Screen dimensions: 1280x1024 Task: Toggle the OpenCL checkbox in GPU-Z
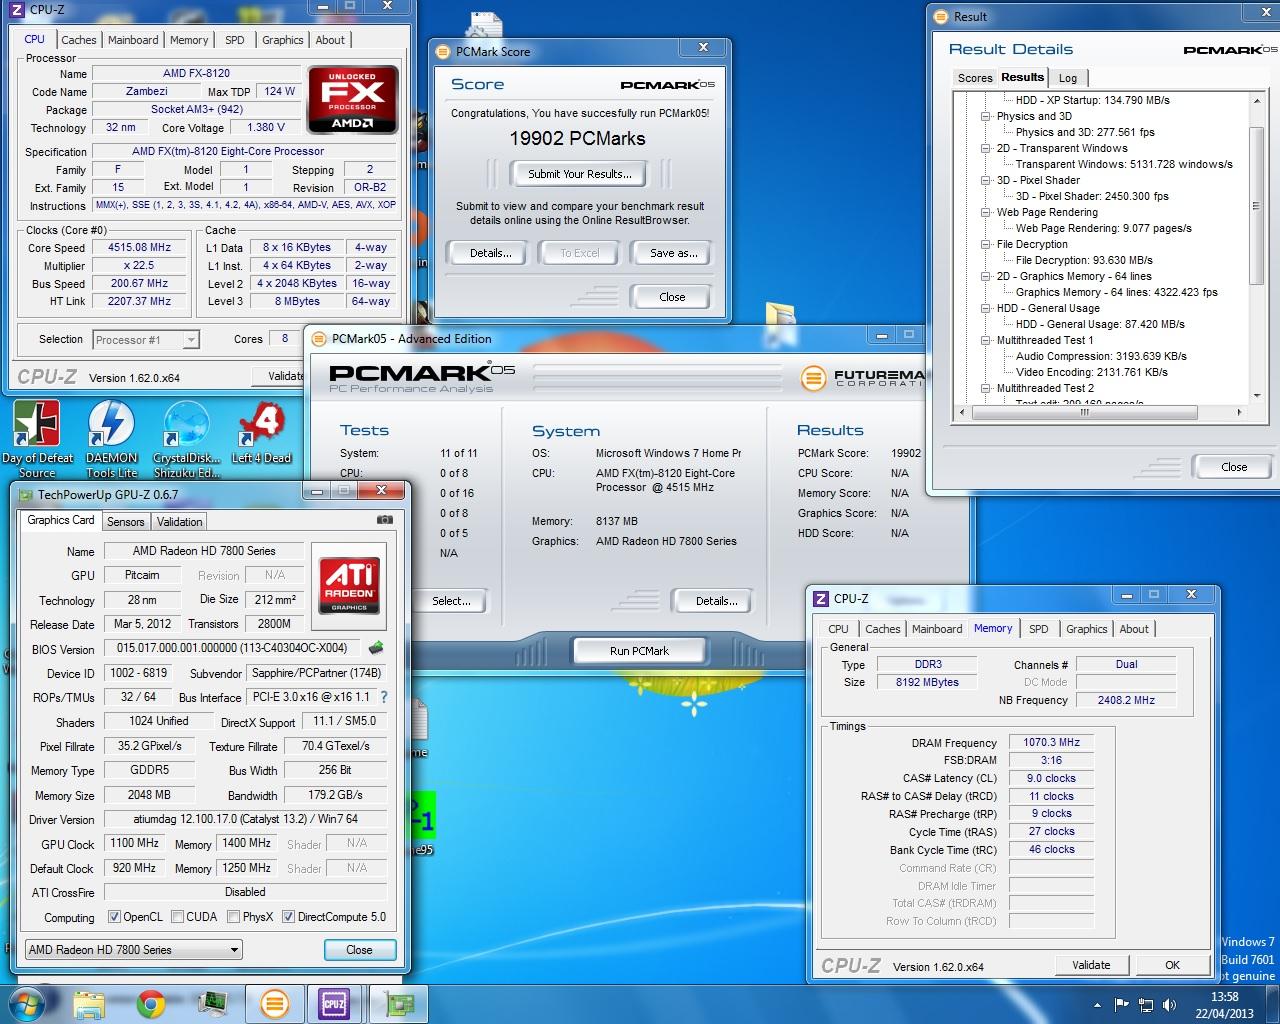tap(114, 917)
